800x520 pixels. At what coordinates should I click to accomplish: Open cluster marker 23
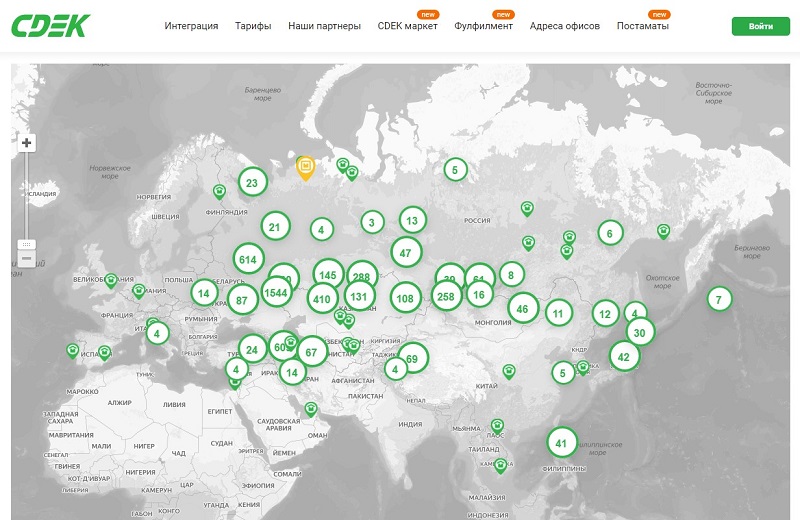point(252,183)
